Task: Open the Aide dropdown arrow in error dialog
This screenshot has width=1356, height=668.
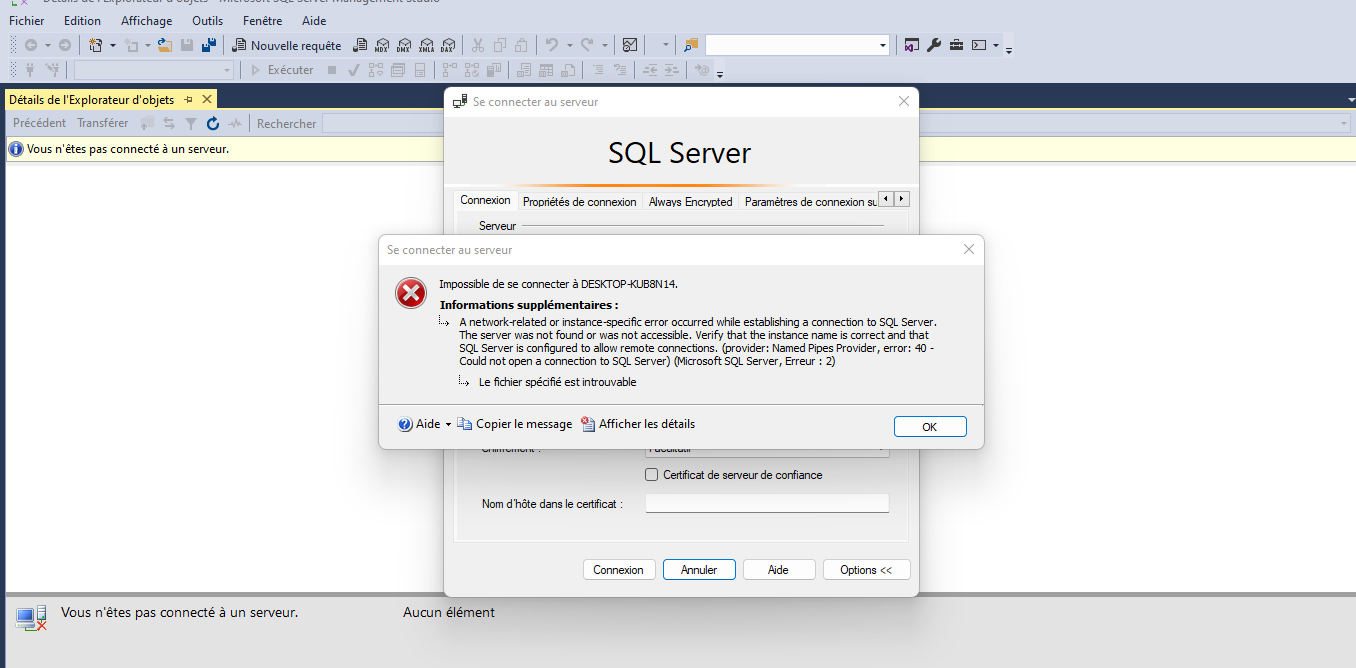Action: (448, 425)
